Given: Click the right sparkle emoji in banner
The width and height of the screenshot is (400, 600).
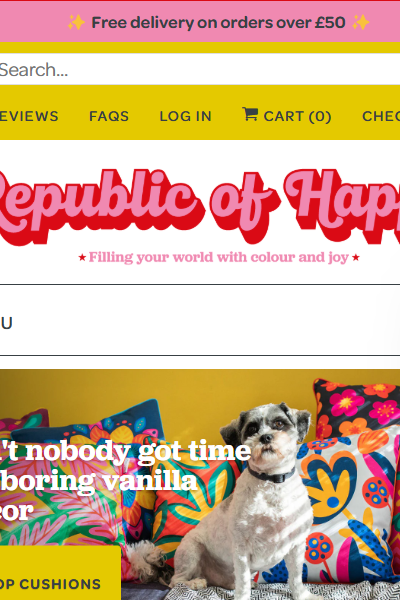Looking at the screenshot, I should 361,23.
